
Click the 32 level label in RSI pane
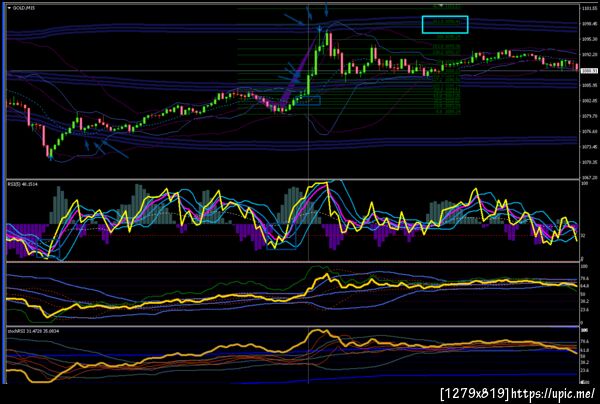pyautogui.click(x=583, y=236)
